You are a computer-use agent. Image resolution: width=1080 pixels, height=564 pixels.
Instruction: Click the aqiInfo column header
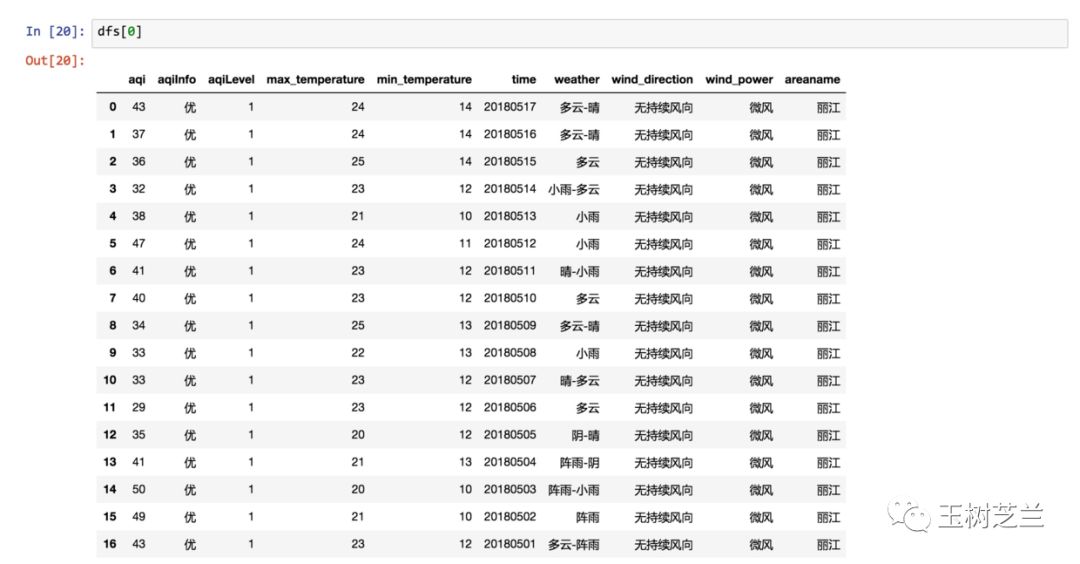click(x=176, y=79)
